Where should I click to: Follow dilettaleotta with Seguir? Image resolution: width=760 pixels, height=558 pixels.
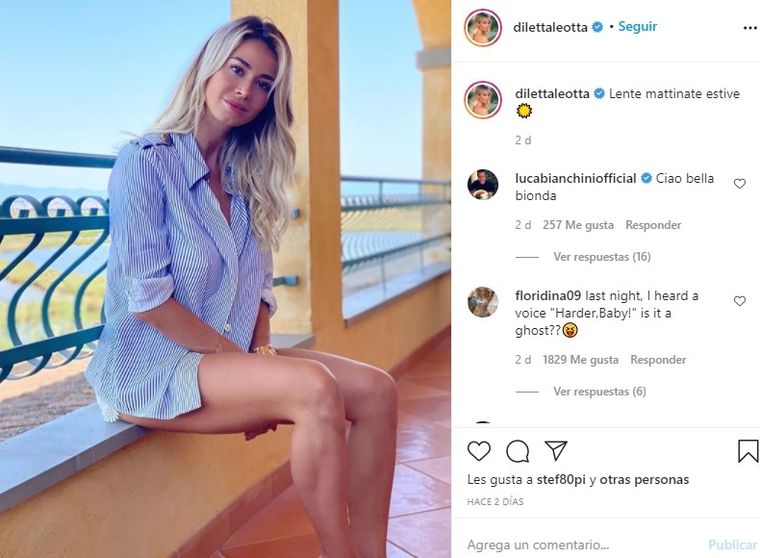pyautogui.click(x=637, y=26)
